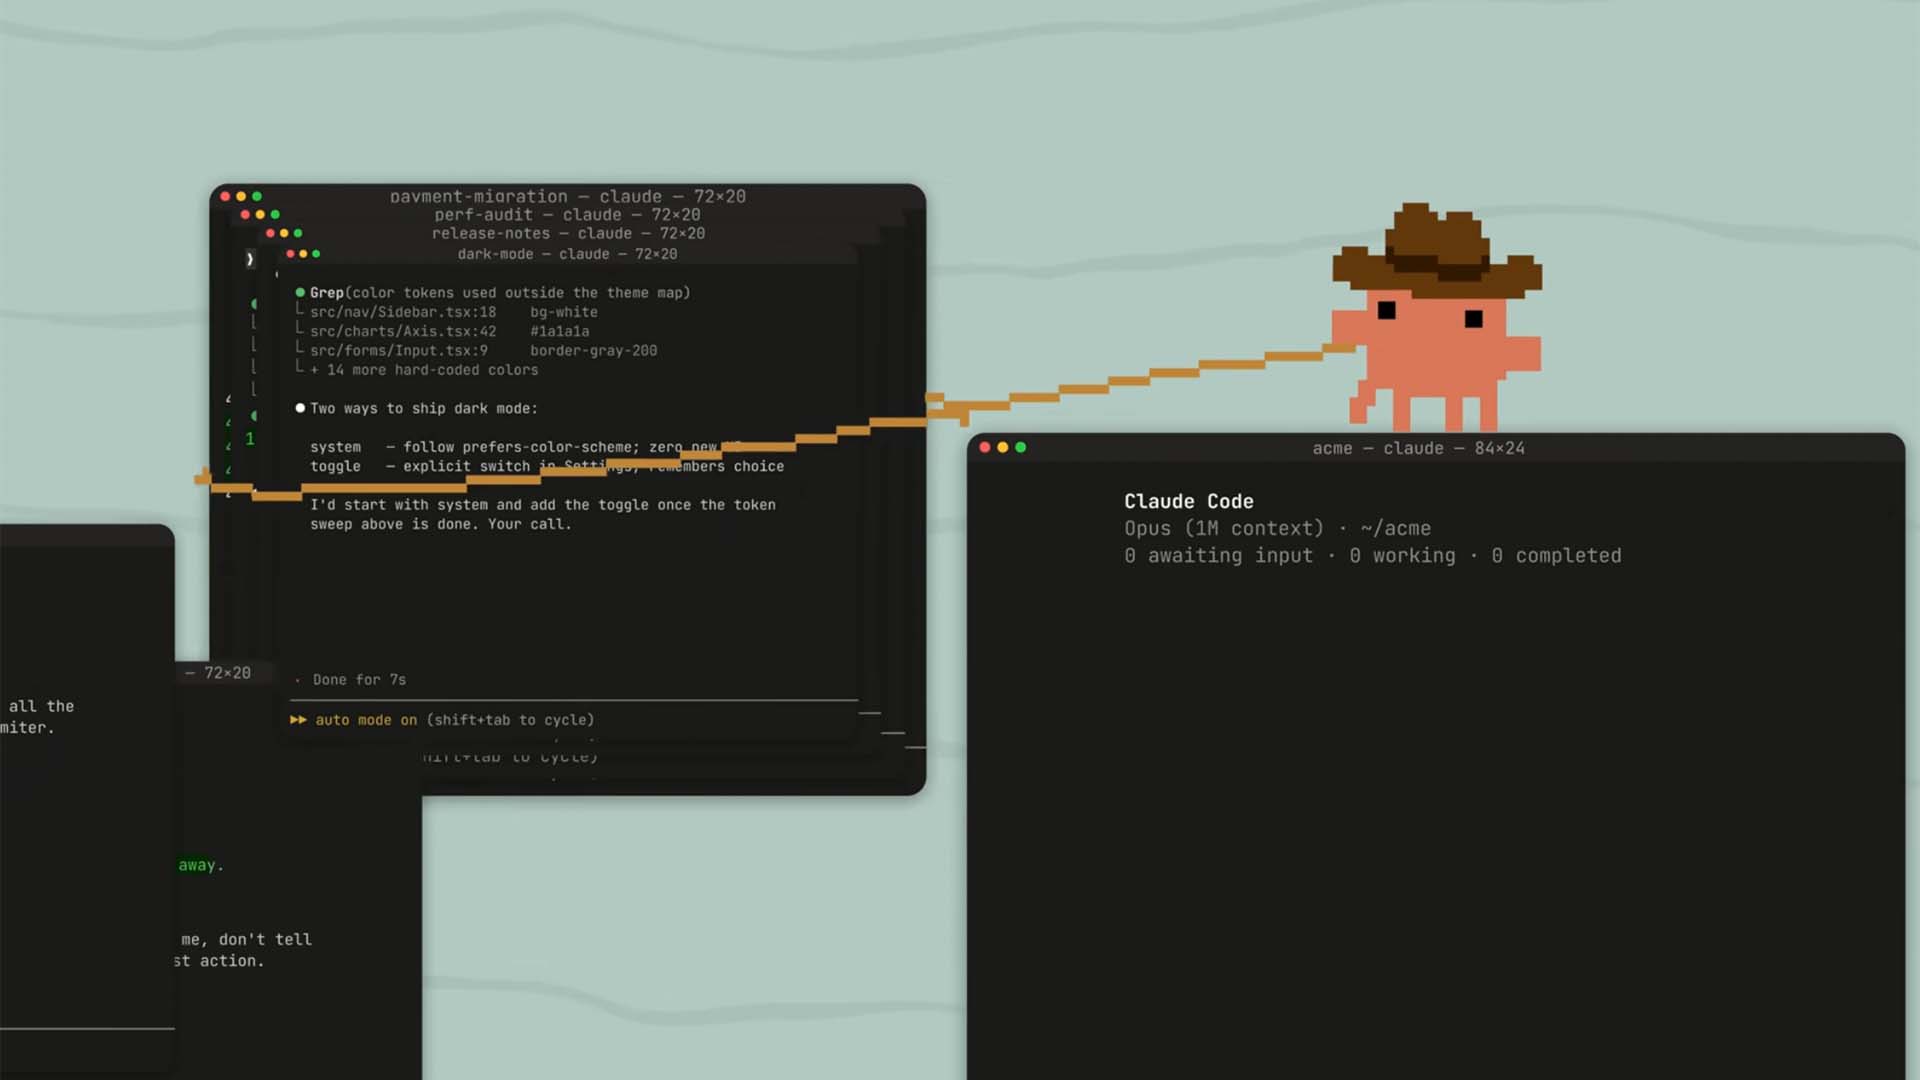The height and width of the screenshot is (1080, 1920).
Task: Maximize the release-notes terminal window
Action: coord(298,233)
